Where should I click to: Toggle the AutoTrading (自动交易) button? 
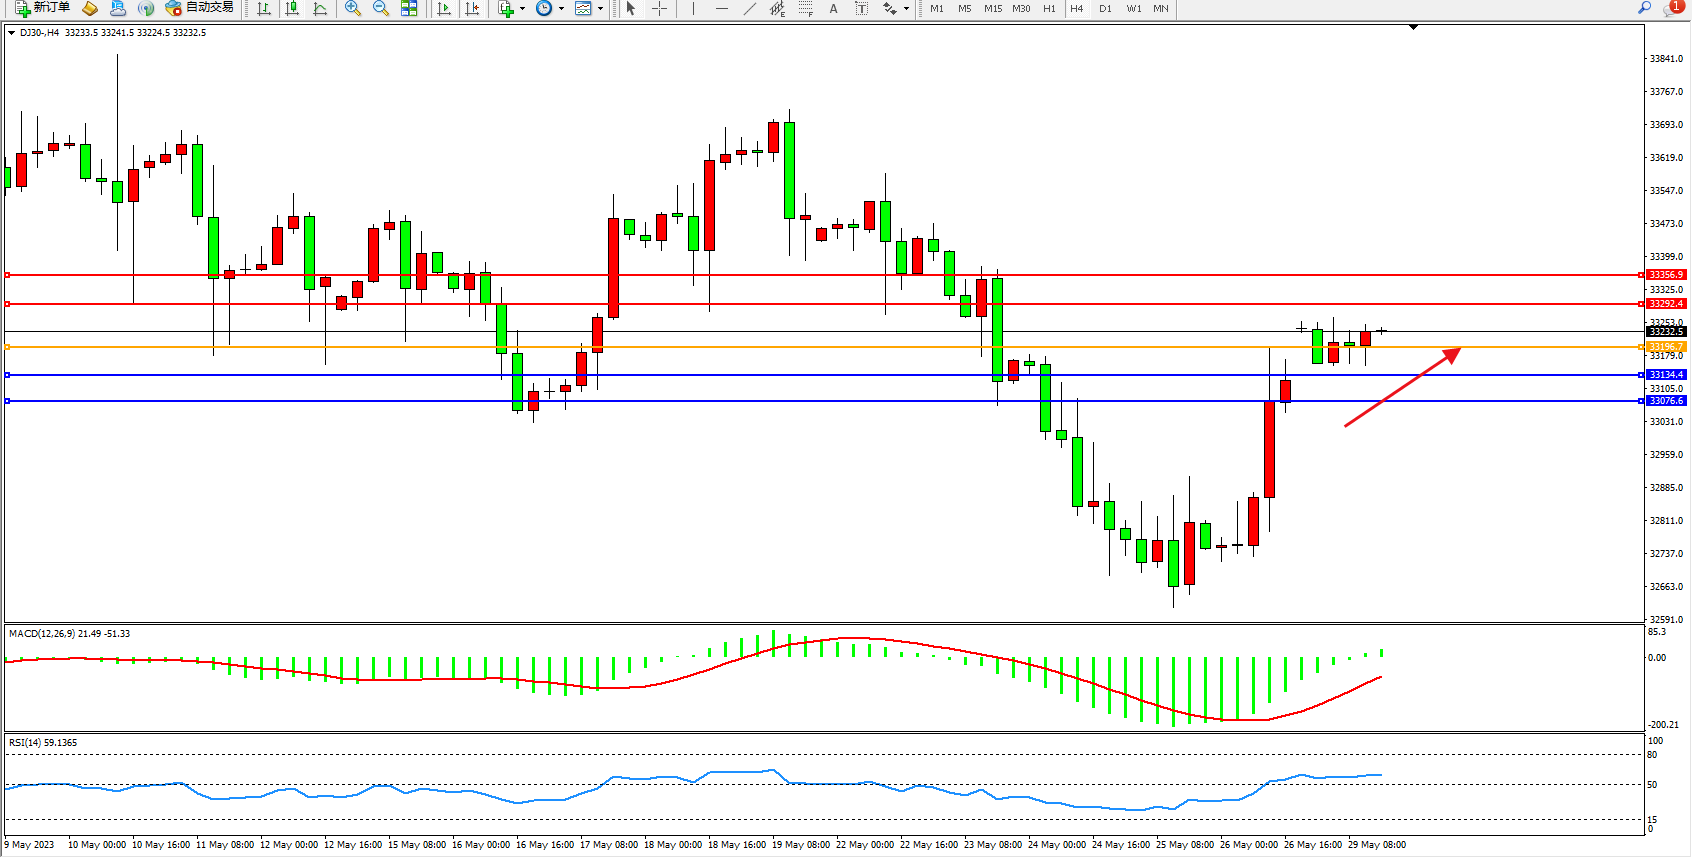pyautogui.click(x=200, y=8)
